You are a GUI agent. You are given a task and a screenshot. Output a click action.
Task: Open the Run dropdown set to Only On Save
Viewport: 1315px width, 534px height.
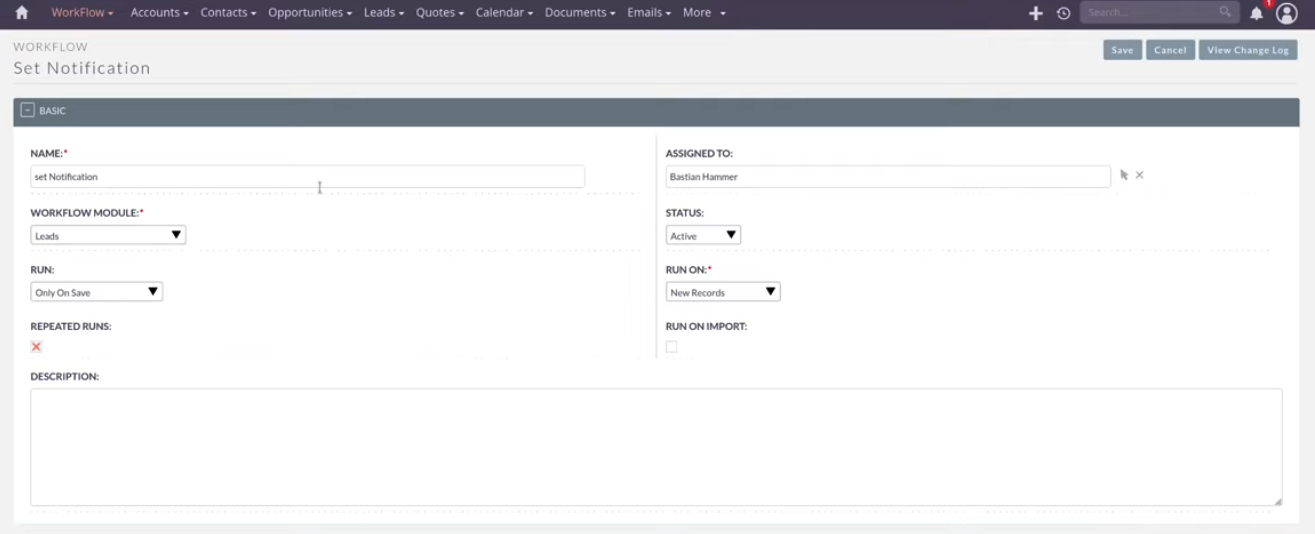[x=97, y=292]
